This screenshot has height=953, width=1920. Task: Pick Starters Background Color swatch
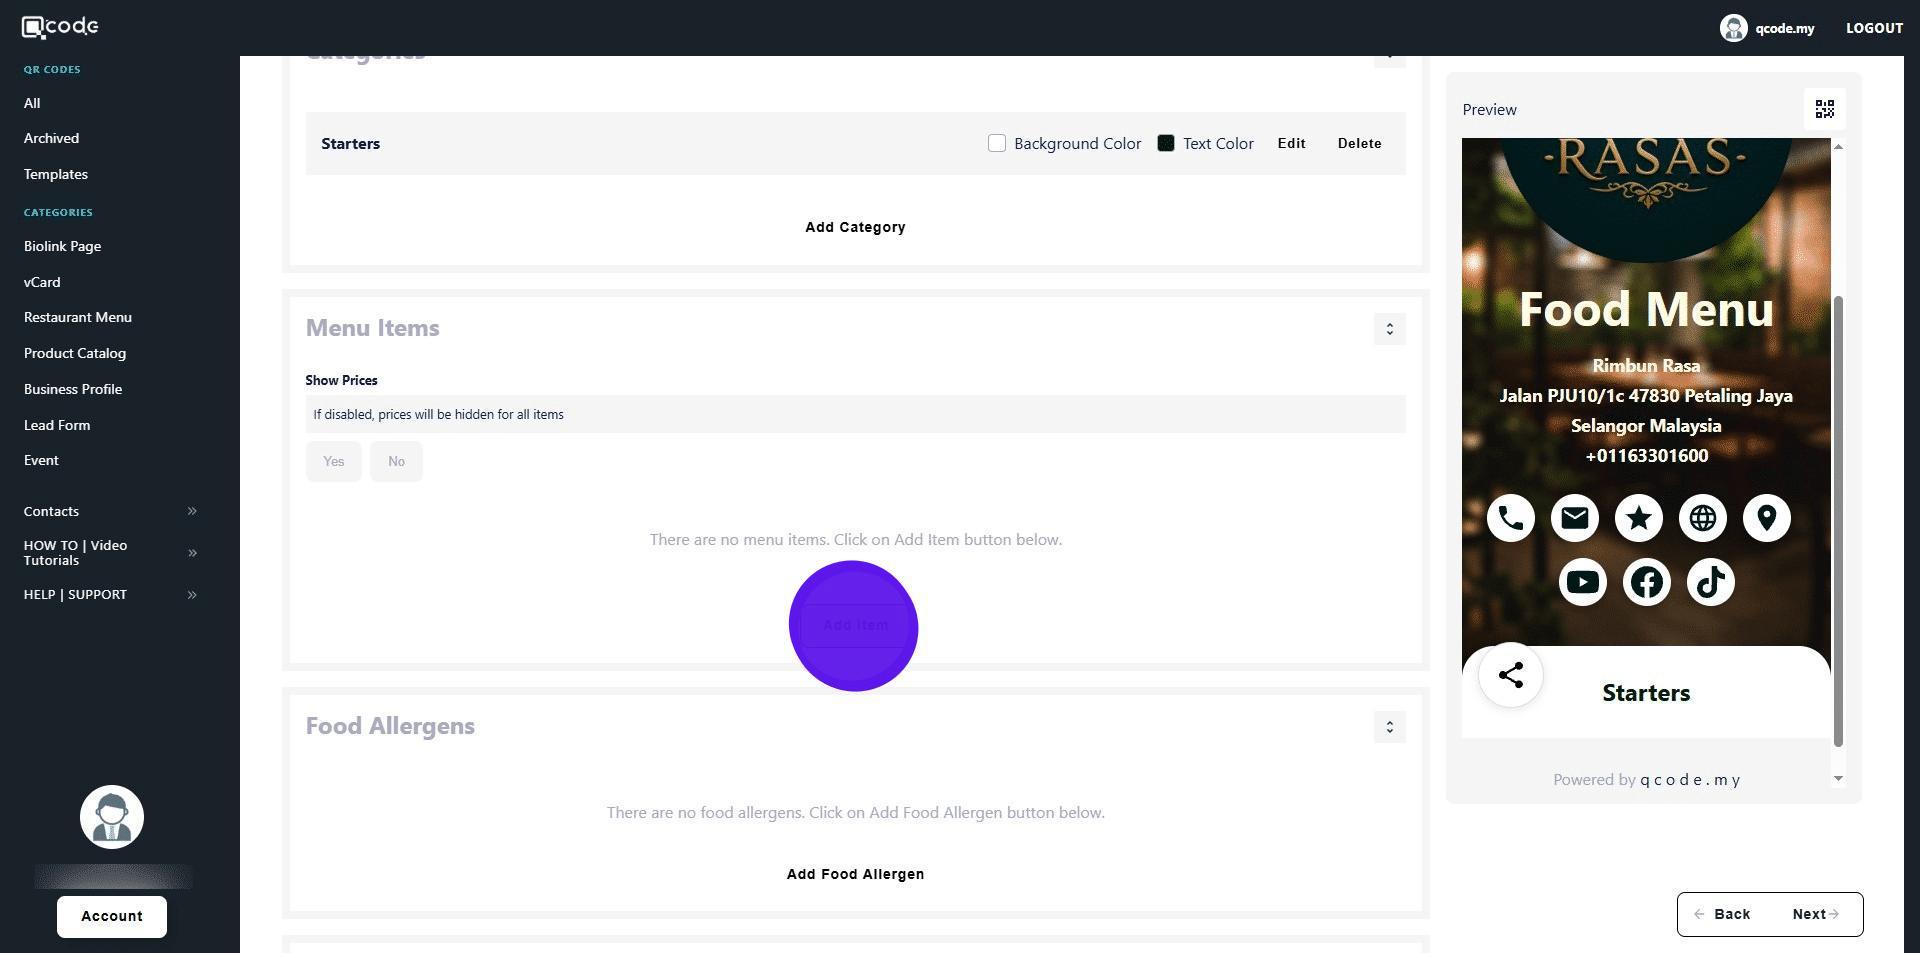tap(996, 143)
